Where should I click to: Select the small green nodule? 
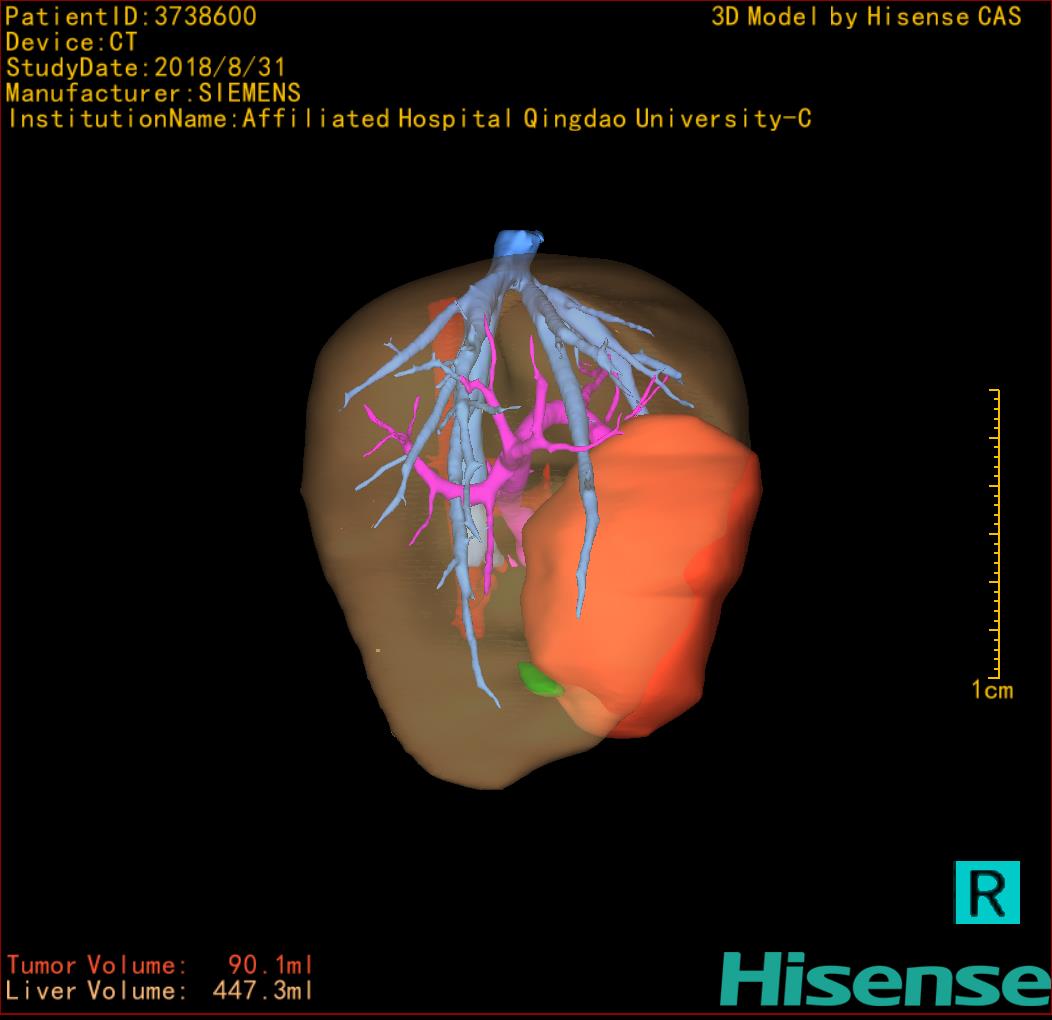point(540,680)
